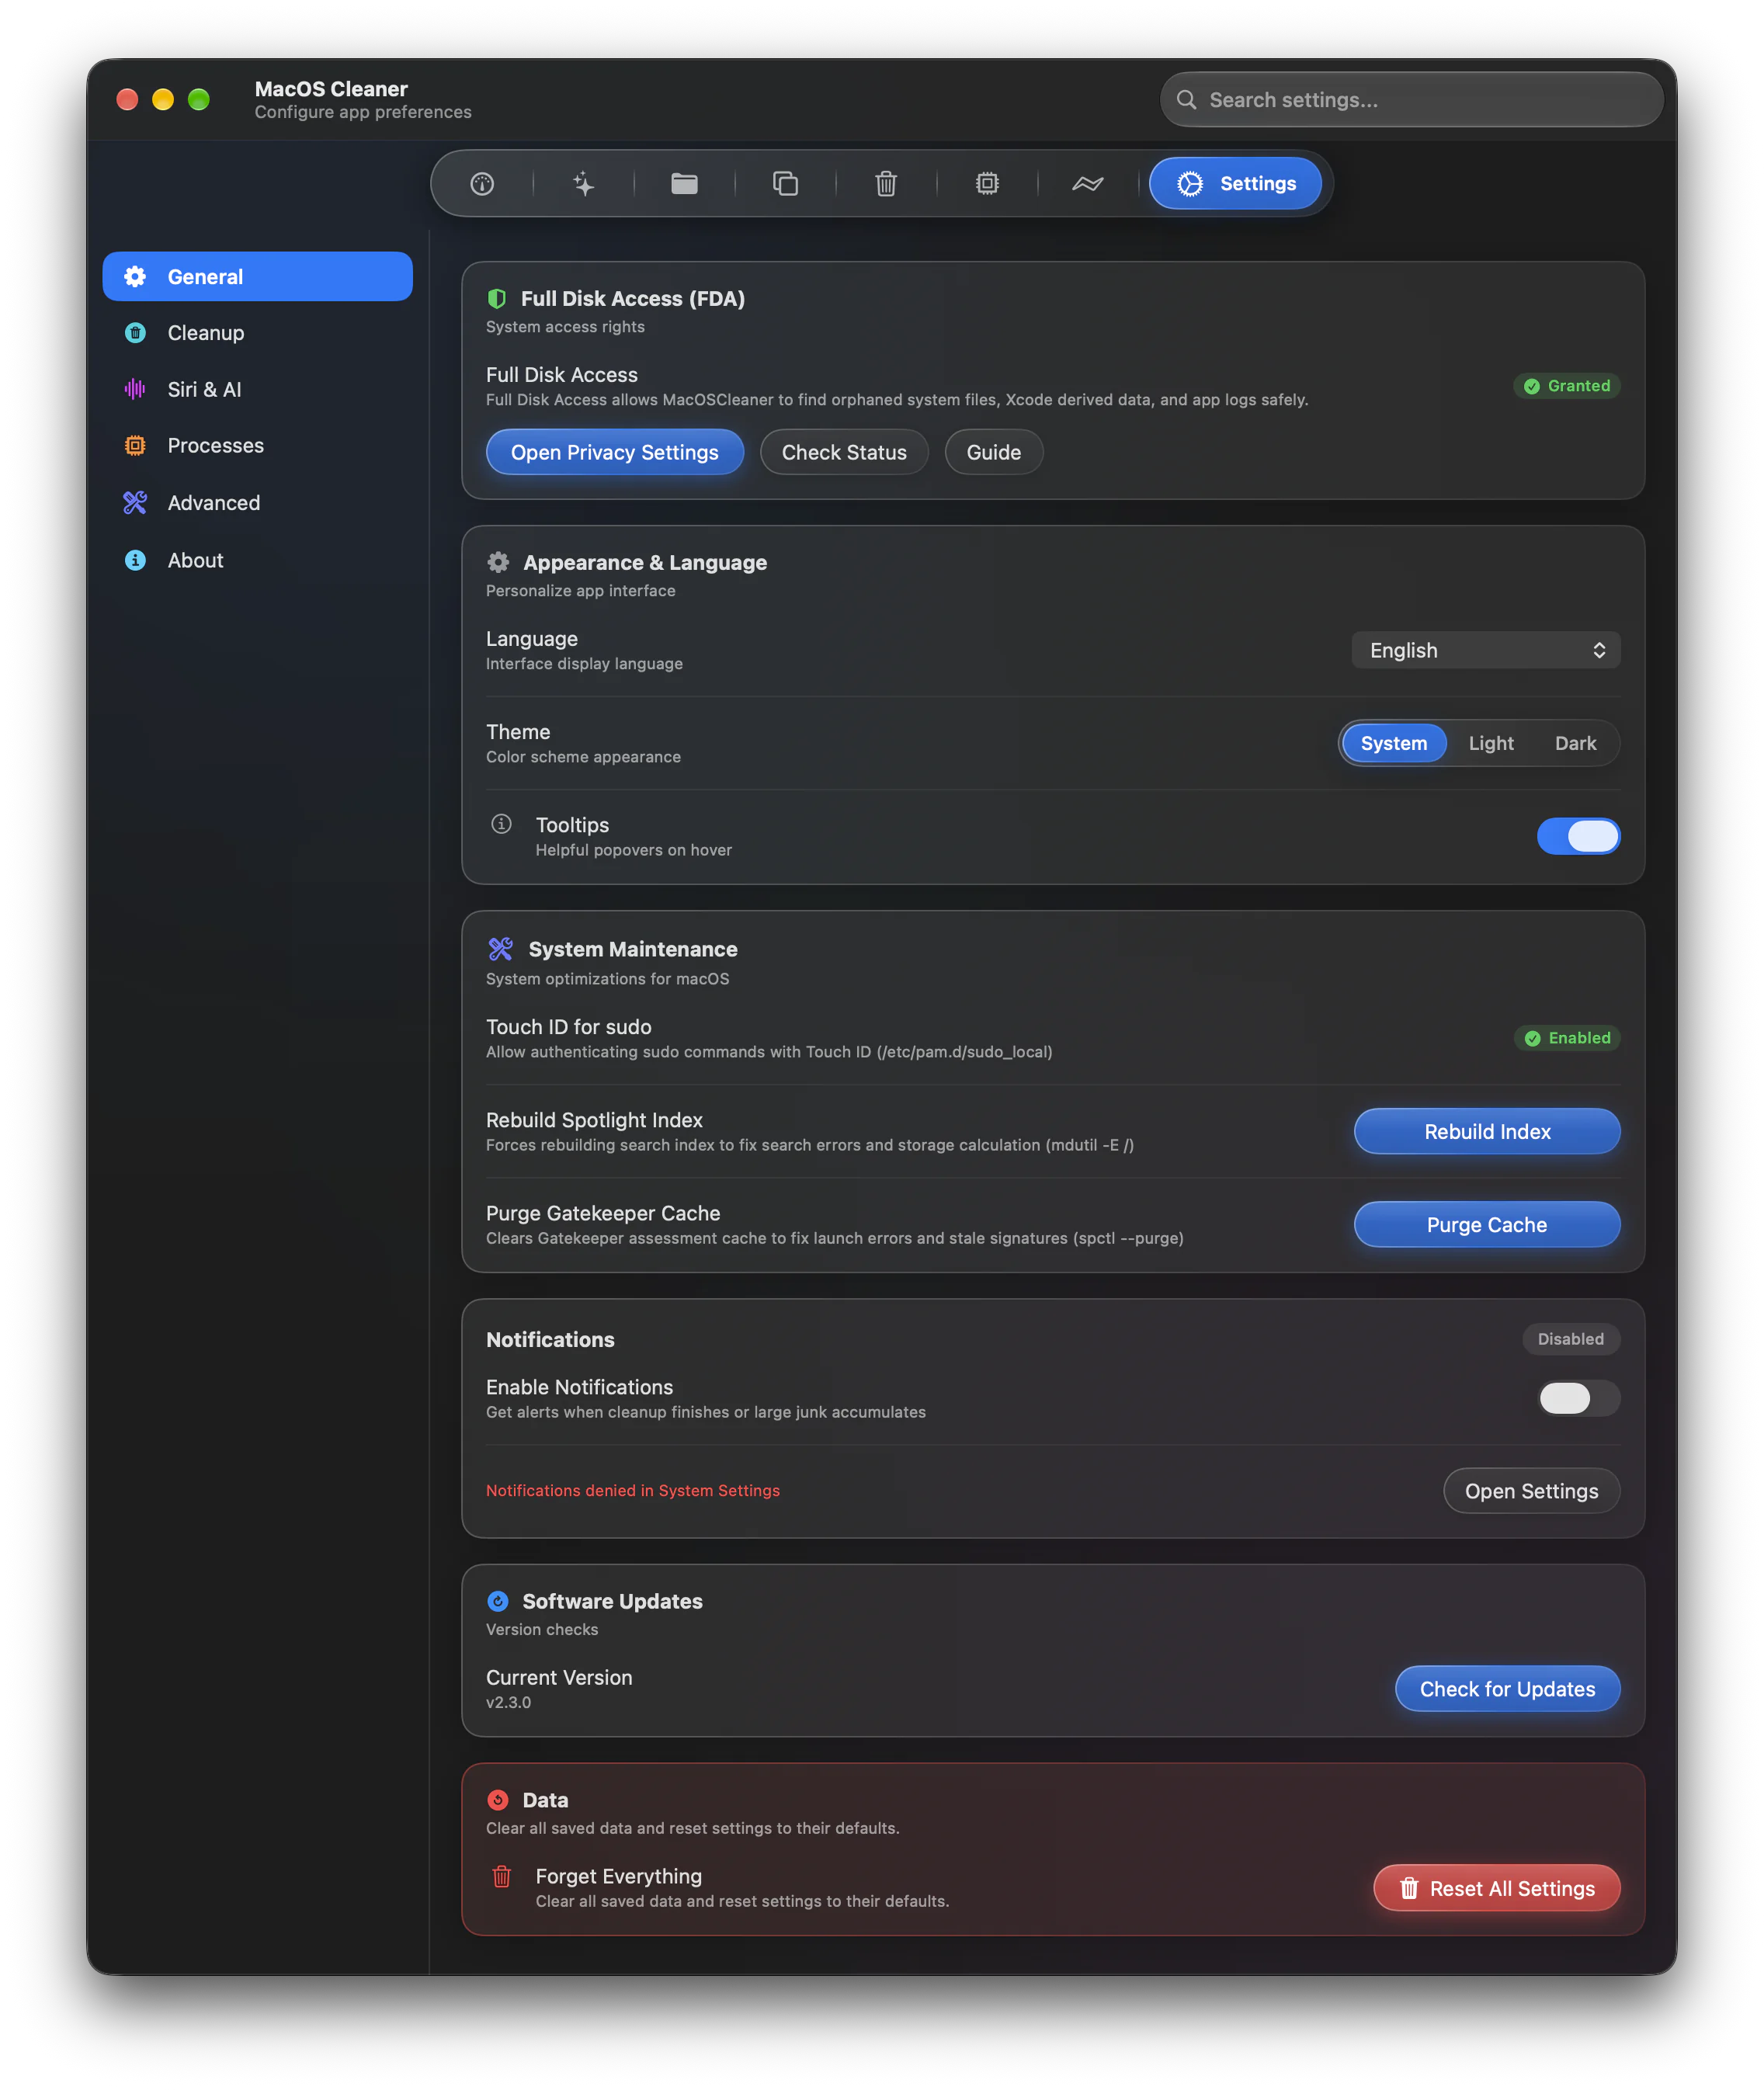Toggle the Tooltips switch off
This screenshot has width=1764, height=2090.
(1578, 837)
